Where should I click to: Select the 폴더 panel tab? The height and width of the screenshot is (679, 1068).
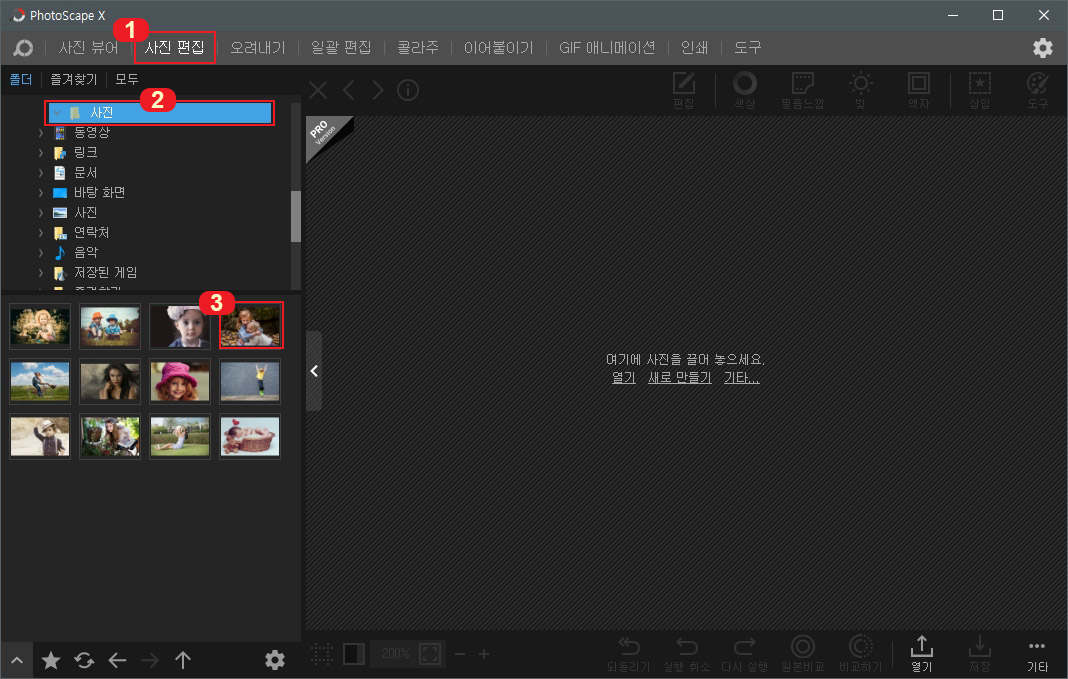tap(21, 80)
